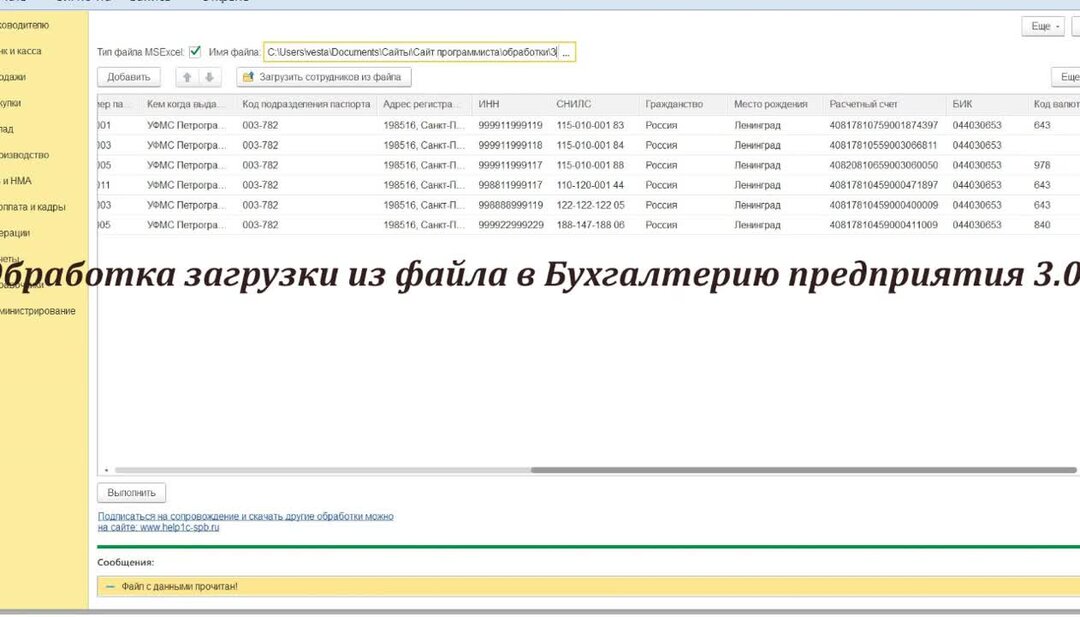Click the 'Кем когда выда...' column header
The image size is (1080, 617).
tap(188, 105)
